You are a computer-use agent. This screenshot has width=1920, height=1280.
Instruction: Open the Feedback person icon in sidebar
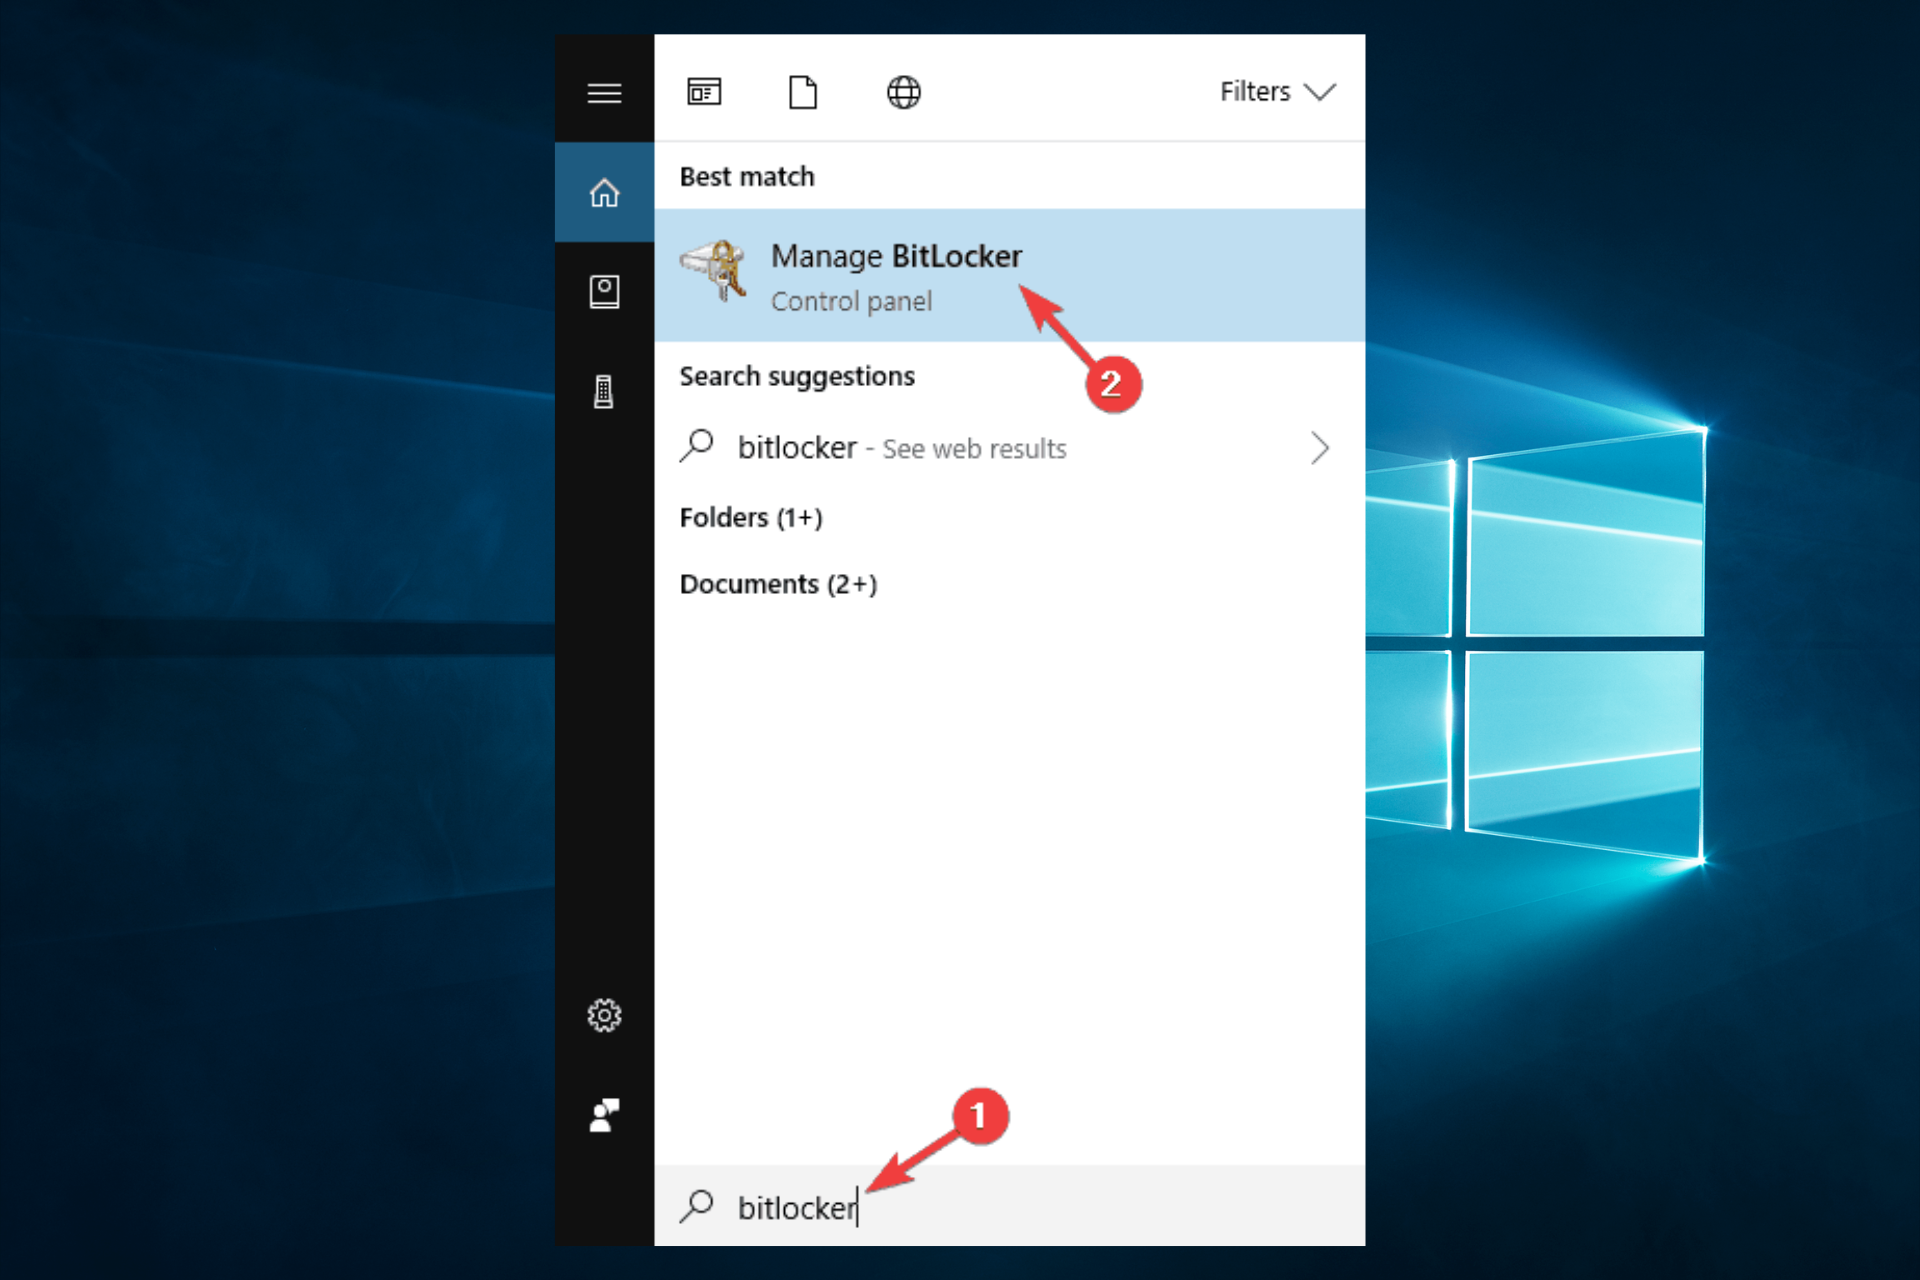pos(604,1115)
